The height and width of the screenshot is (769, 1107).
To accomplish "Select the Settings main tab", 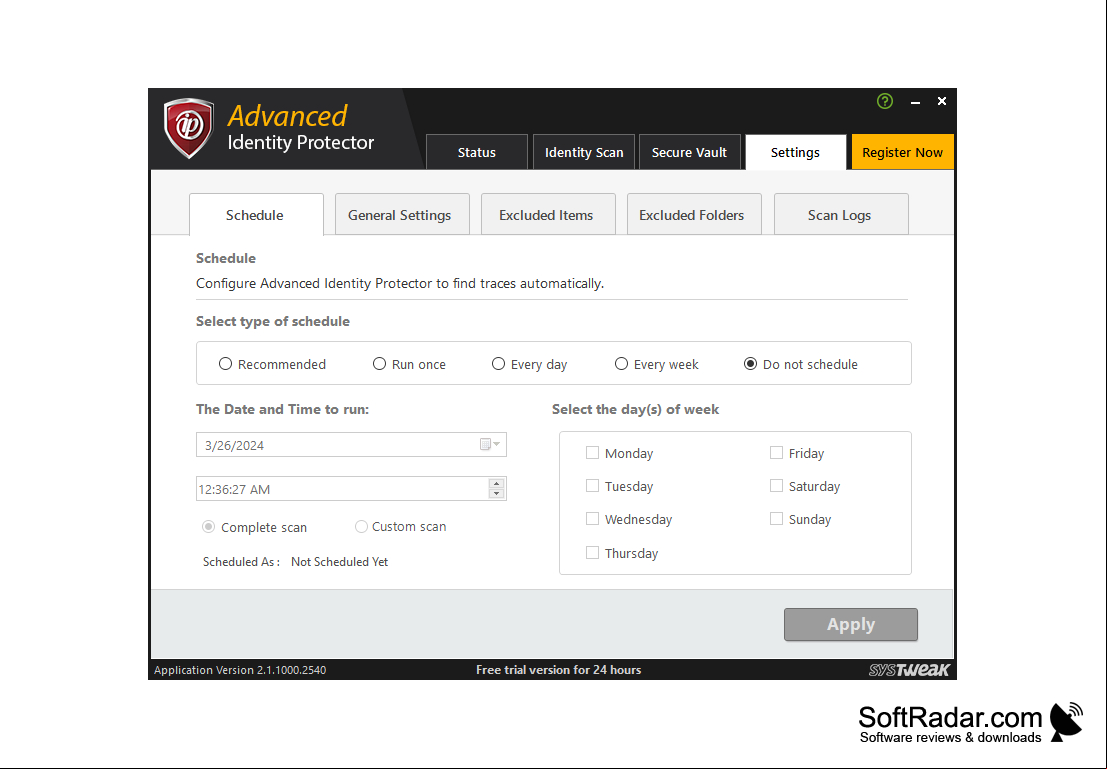I will (x=796, y=152).
